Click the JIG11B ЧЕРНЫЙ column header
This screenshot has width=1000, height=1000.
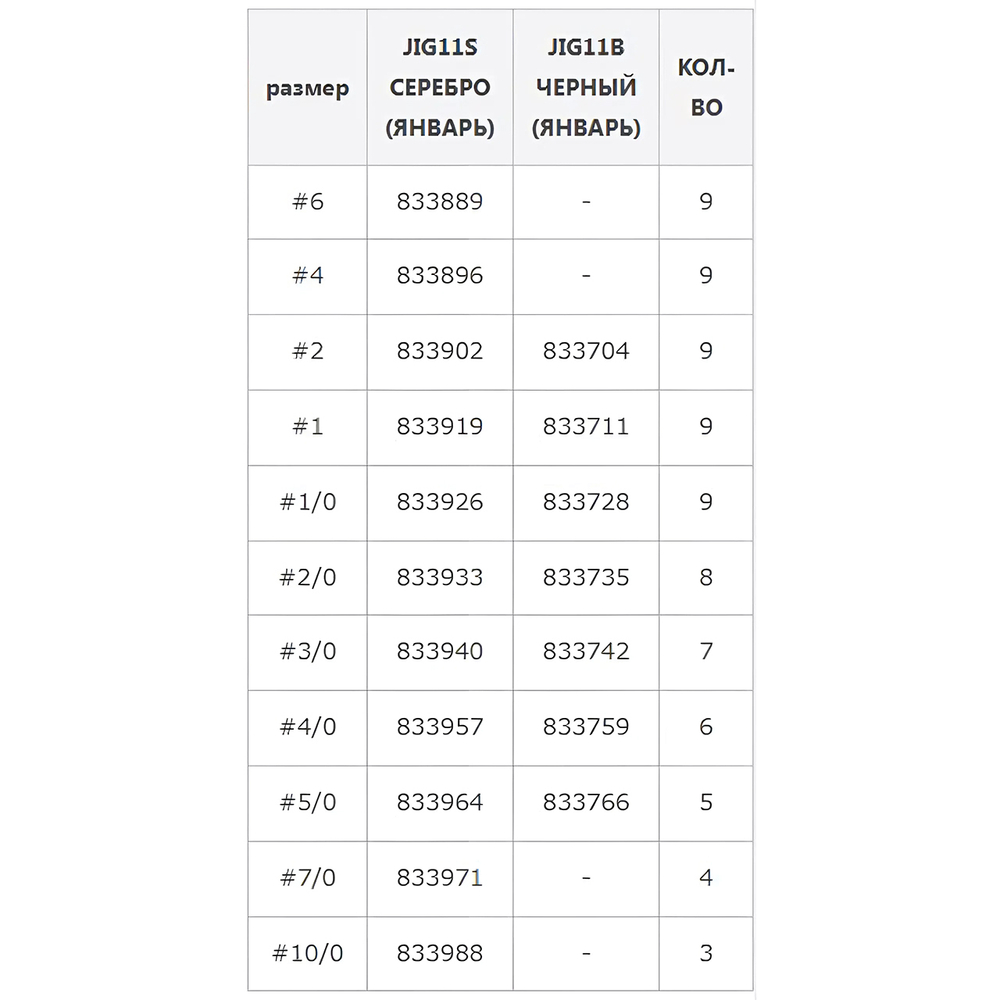pos(586,88)
